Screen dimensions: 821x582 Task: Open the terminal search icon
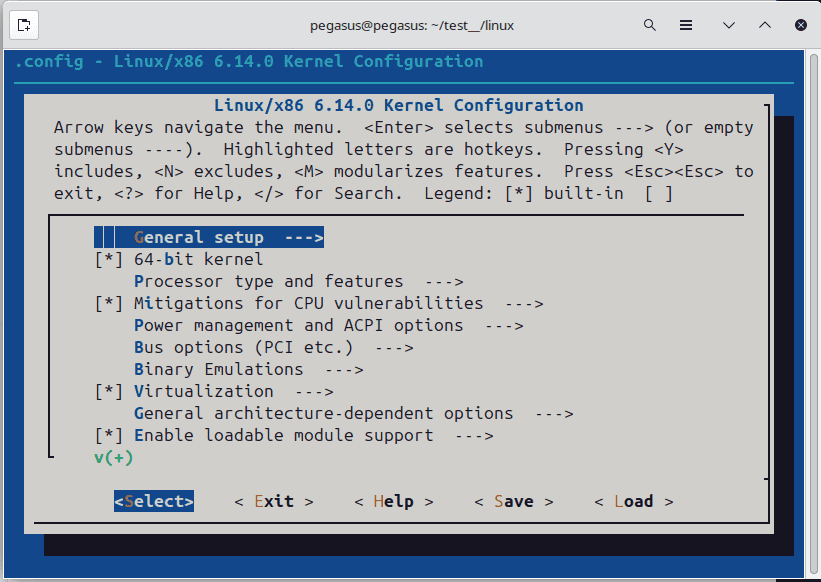[650, 25]
